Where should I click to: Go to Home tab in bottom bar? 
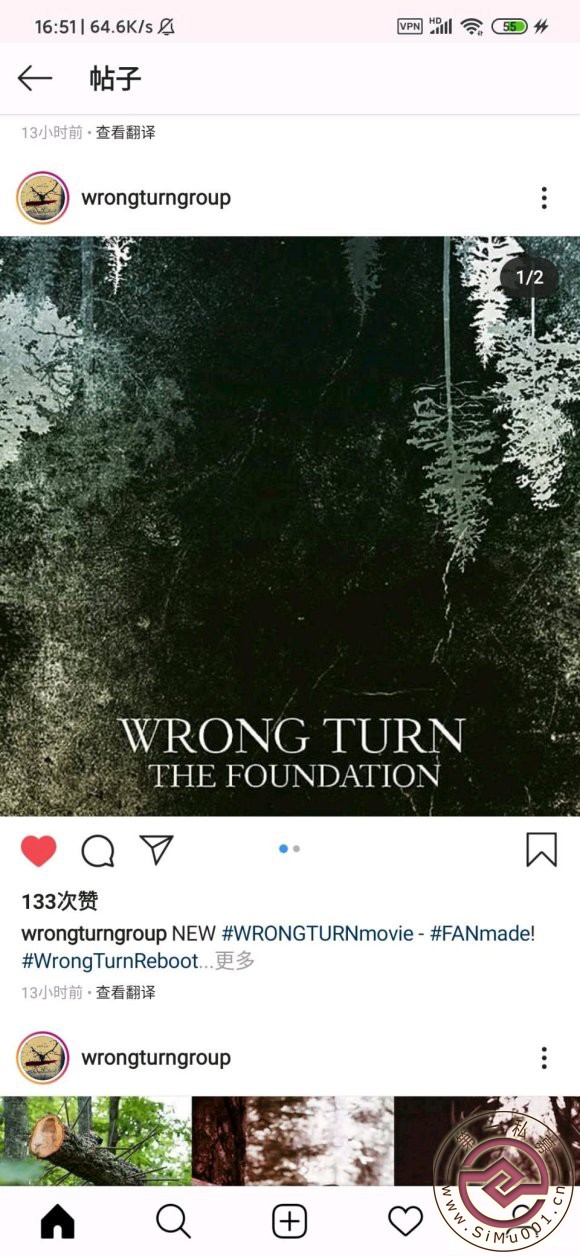tap(57, 1221)
